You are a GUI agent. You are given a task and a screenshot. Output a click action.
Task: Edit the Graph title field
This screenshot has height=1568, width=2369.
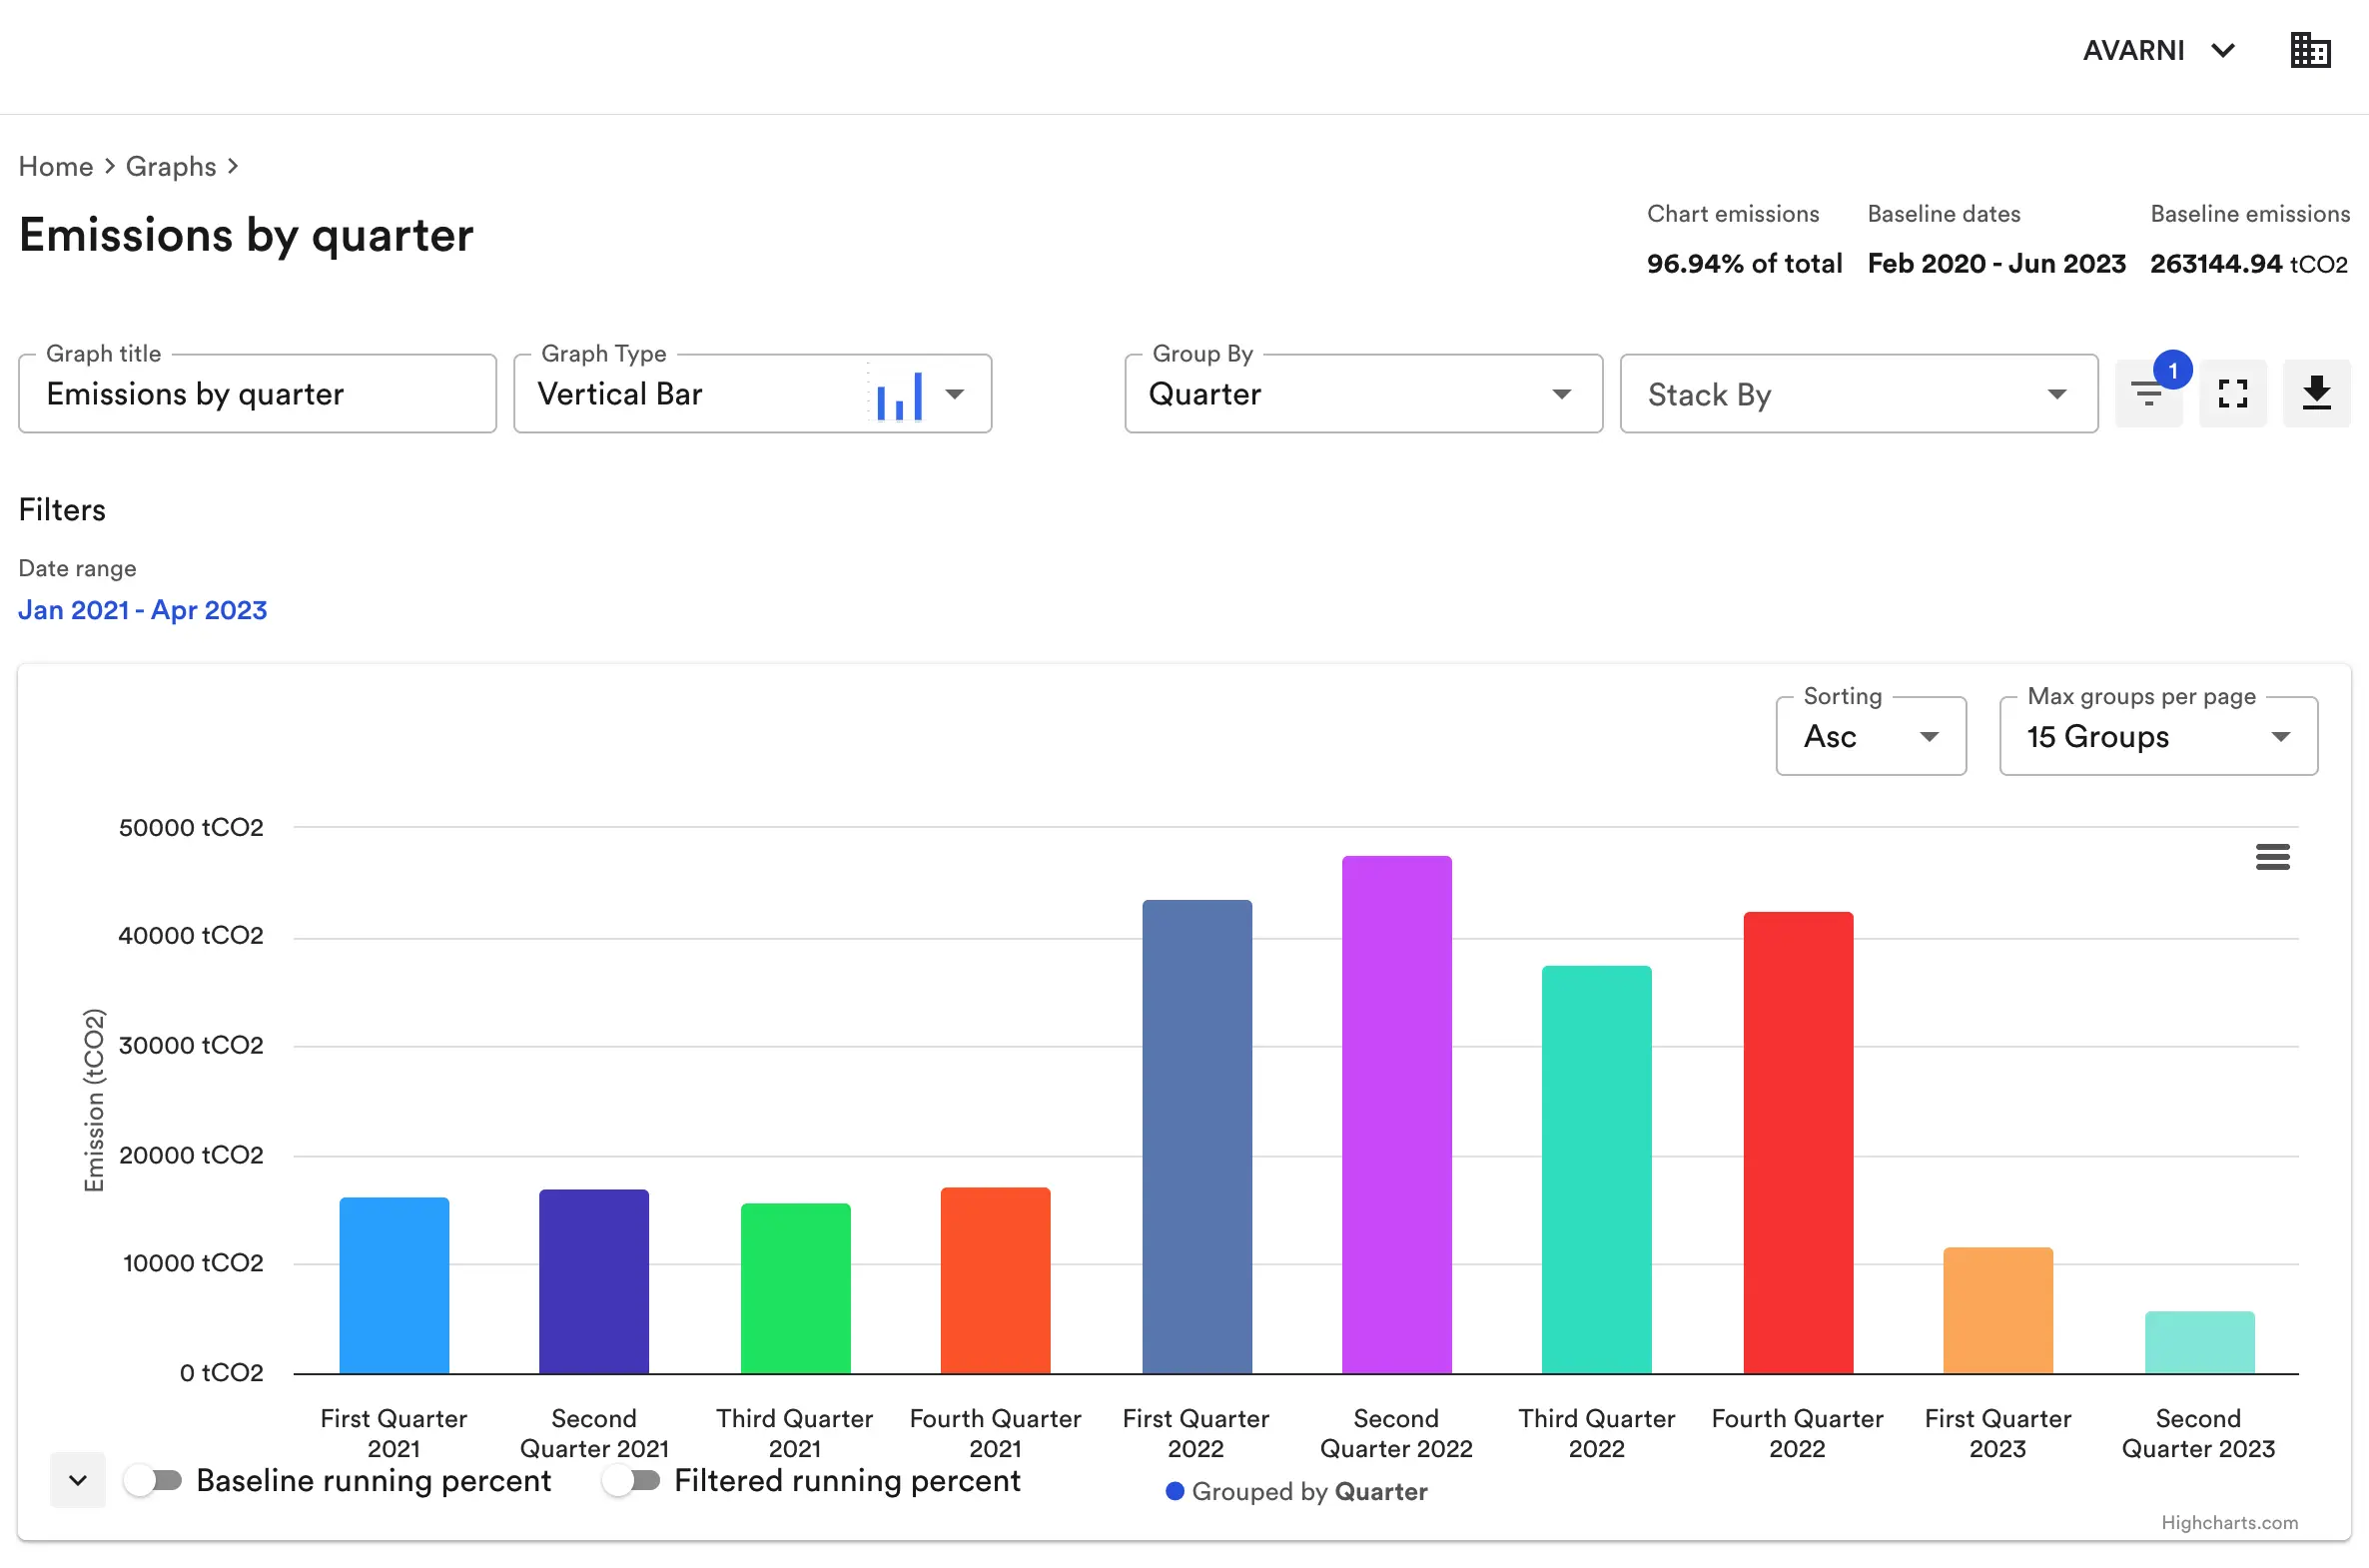click(257, 394)
